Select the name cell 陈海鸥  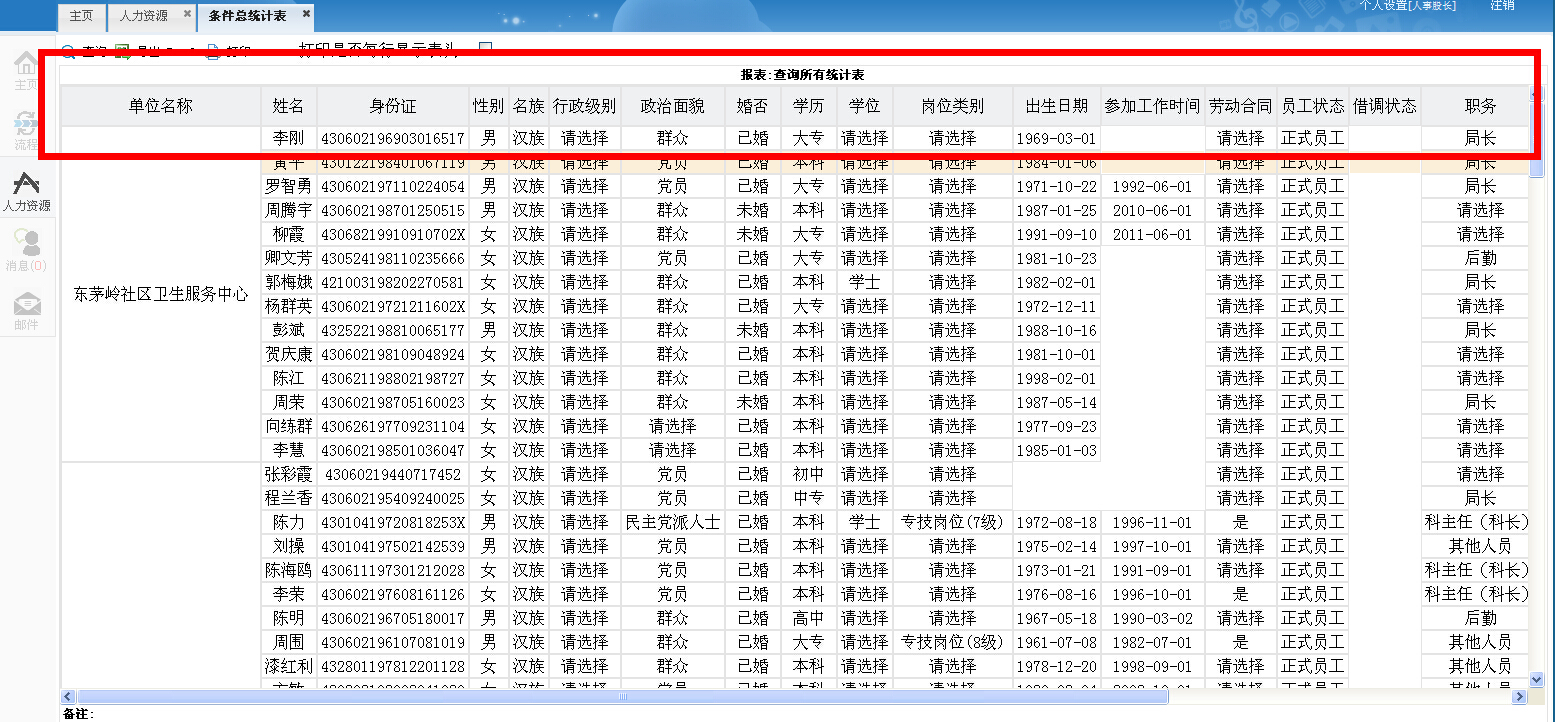pos(289,570)
